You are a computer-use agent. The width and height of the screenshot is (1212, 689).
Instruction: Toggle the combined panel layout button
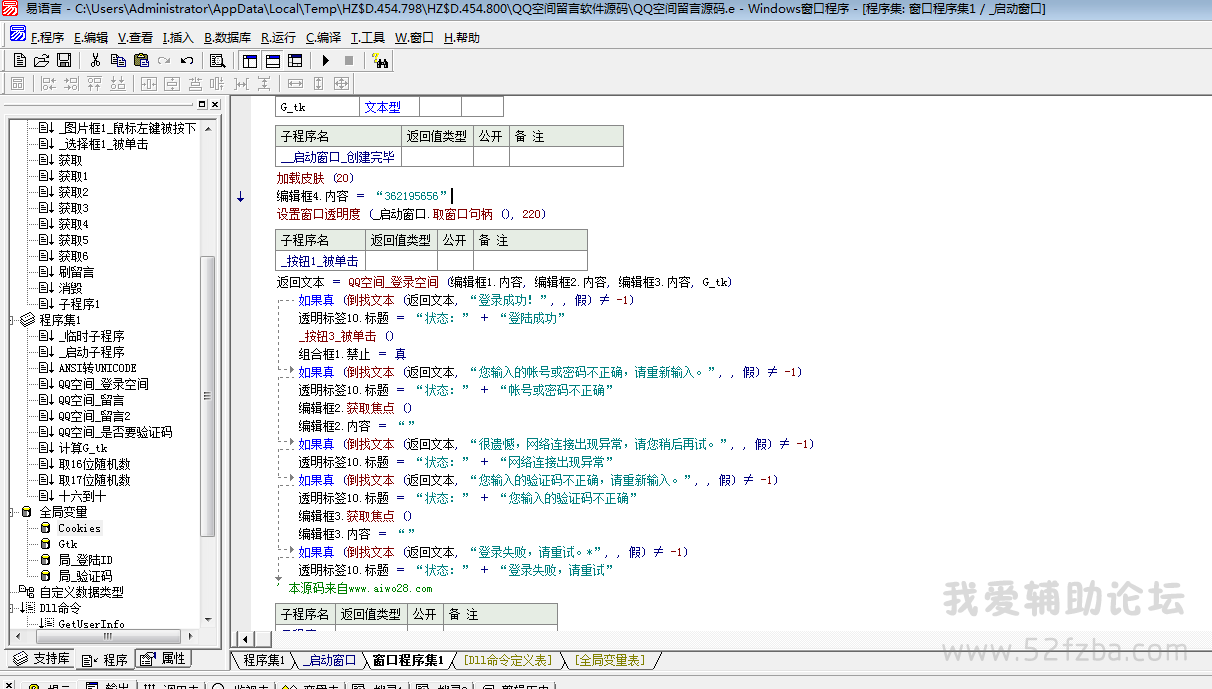pos(295,60)
